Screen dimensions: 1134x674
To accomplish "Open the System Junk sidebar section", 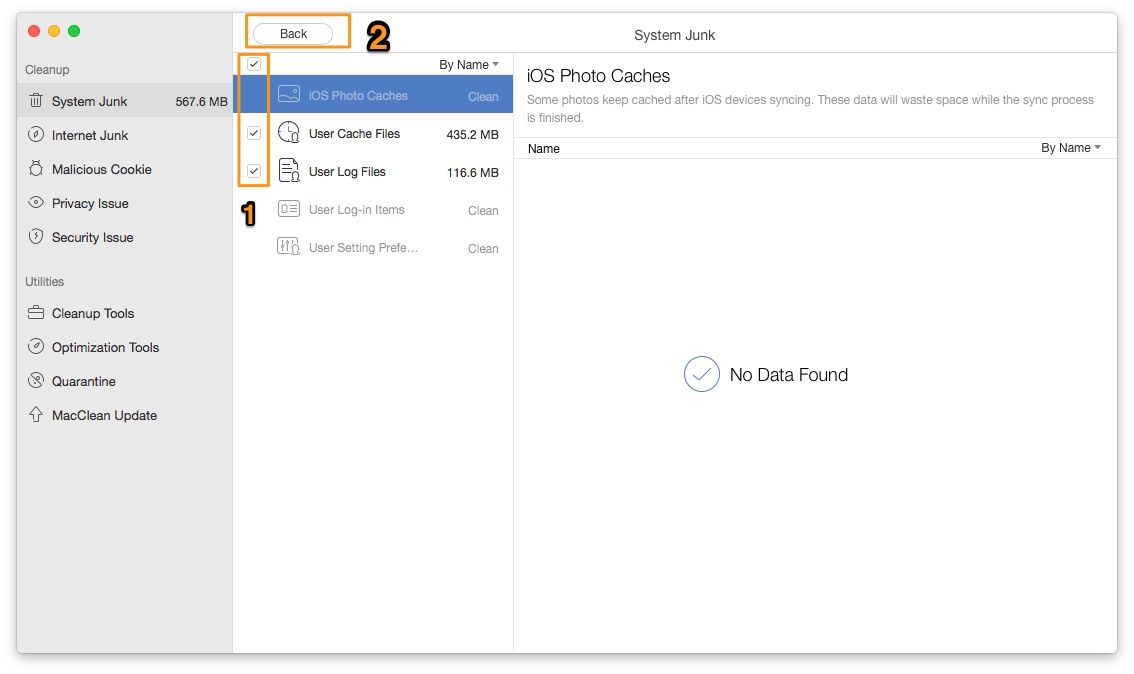I will (x=124, y=101).
